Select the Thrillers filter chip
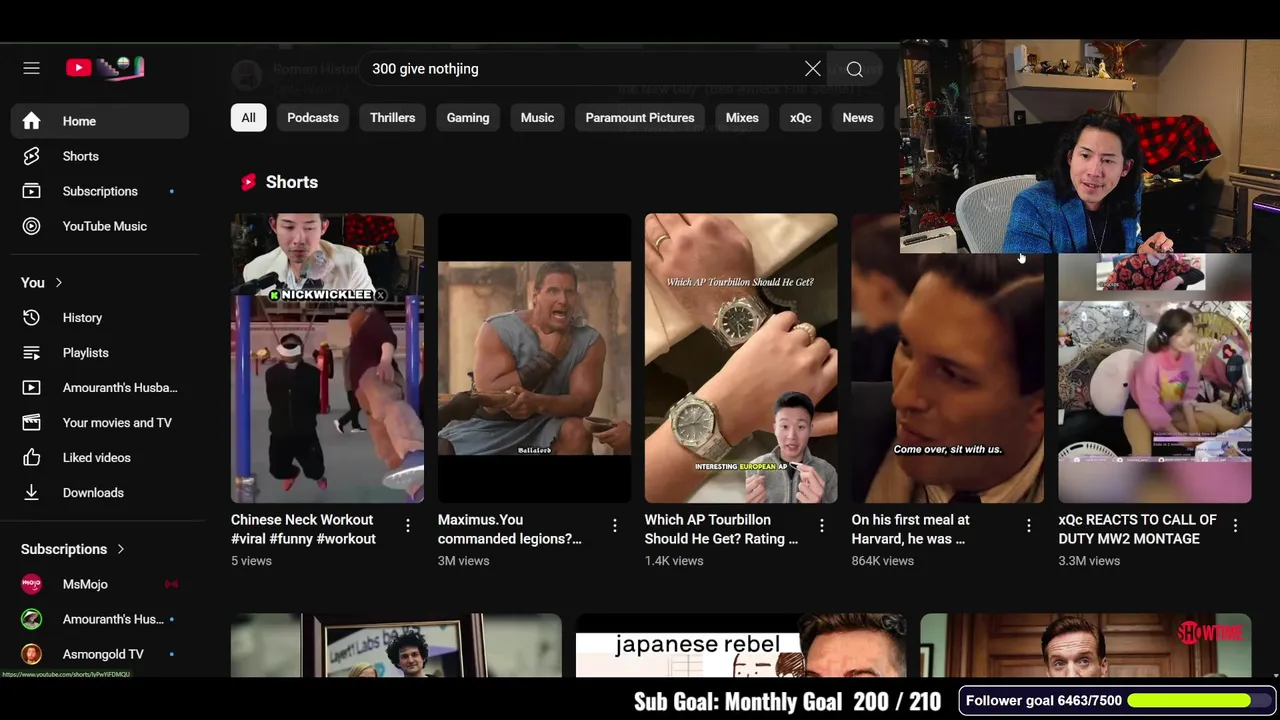1280x720 pixels. coord(393,118)
